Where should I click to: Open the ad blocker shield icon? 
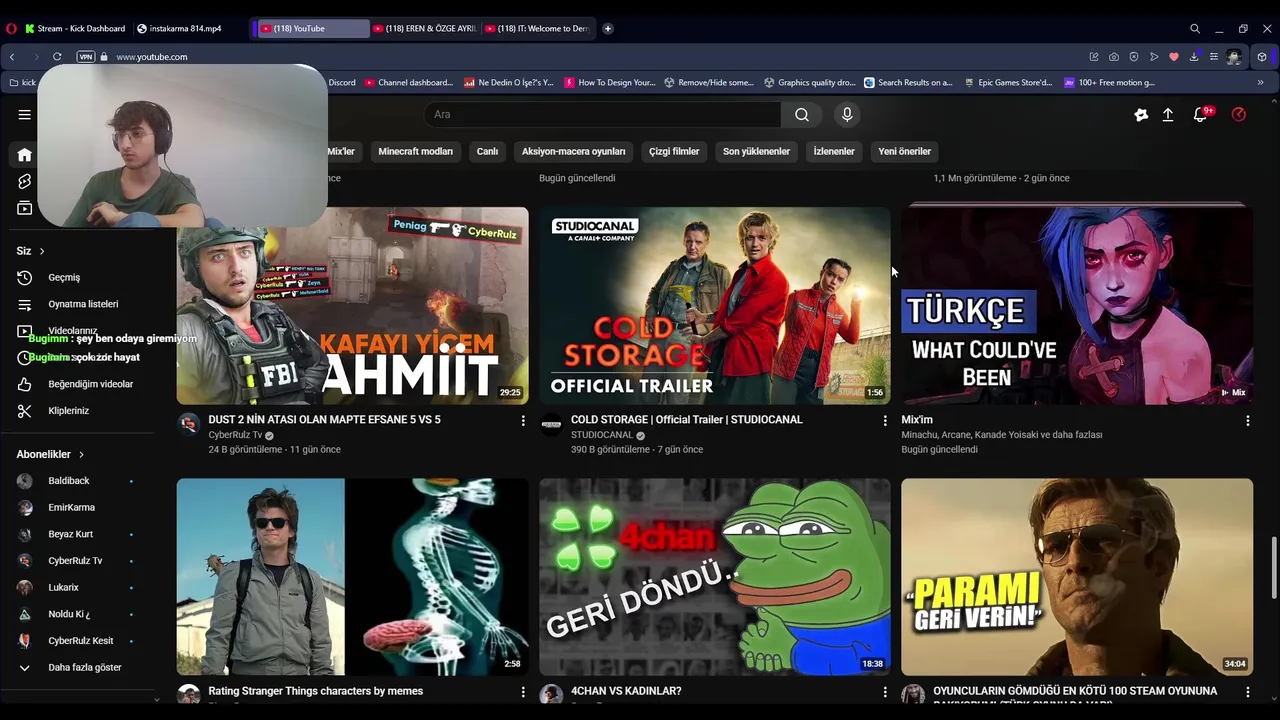1134,57
